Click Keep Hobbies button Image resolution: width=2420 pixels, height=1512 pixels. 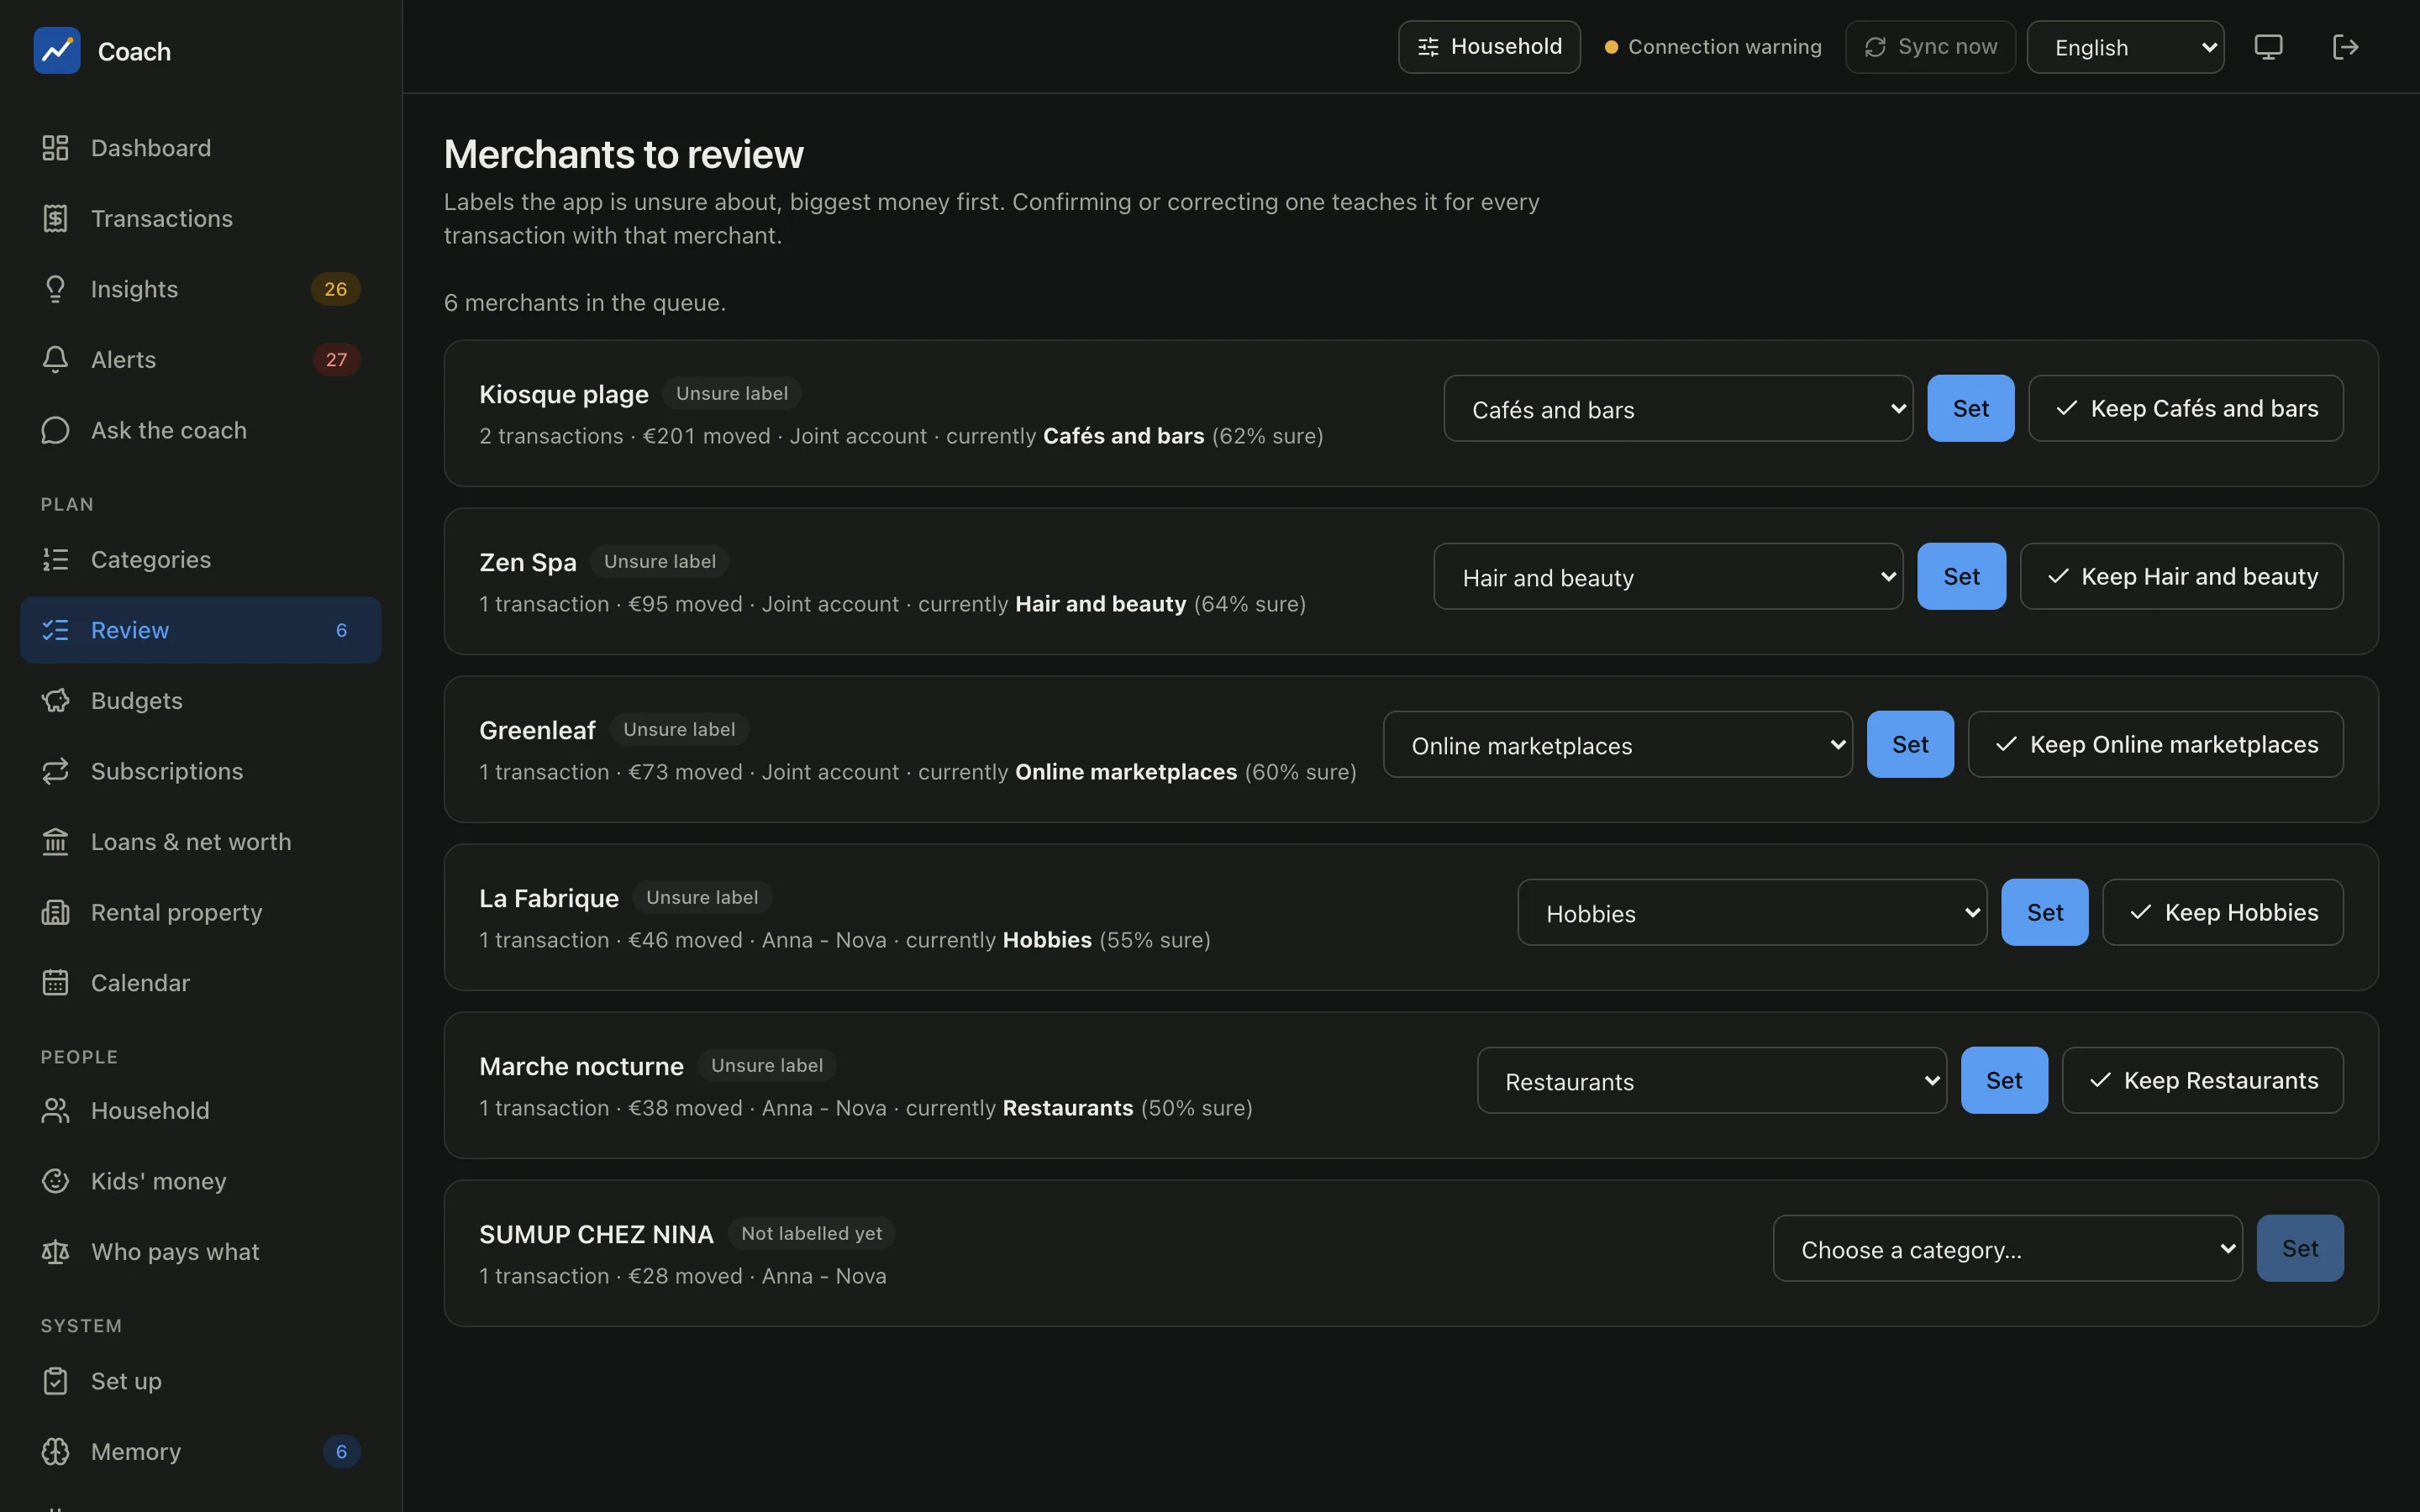2222,912
